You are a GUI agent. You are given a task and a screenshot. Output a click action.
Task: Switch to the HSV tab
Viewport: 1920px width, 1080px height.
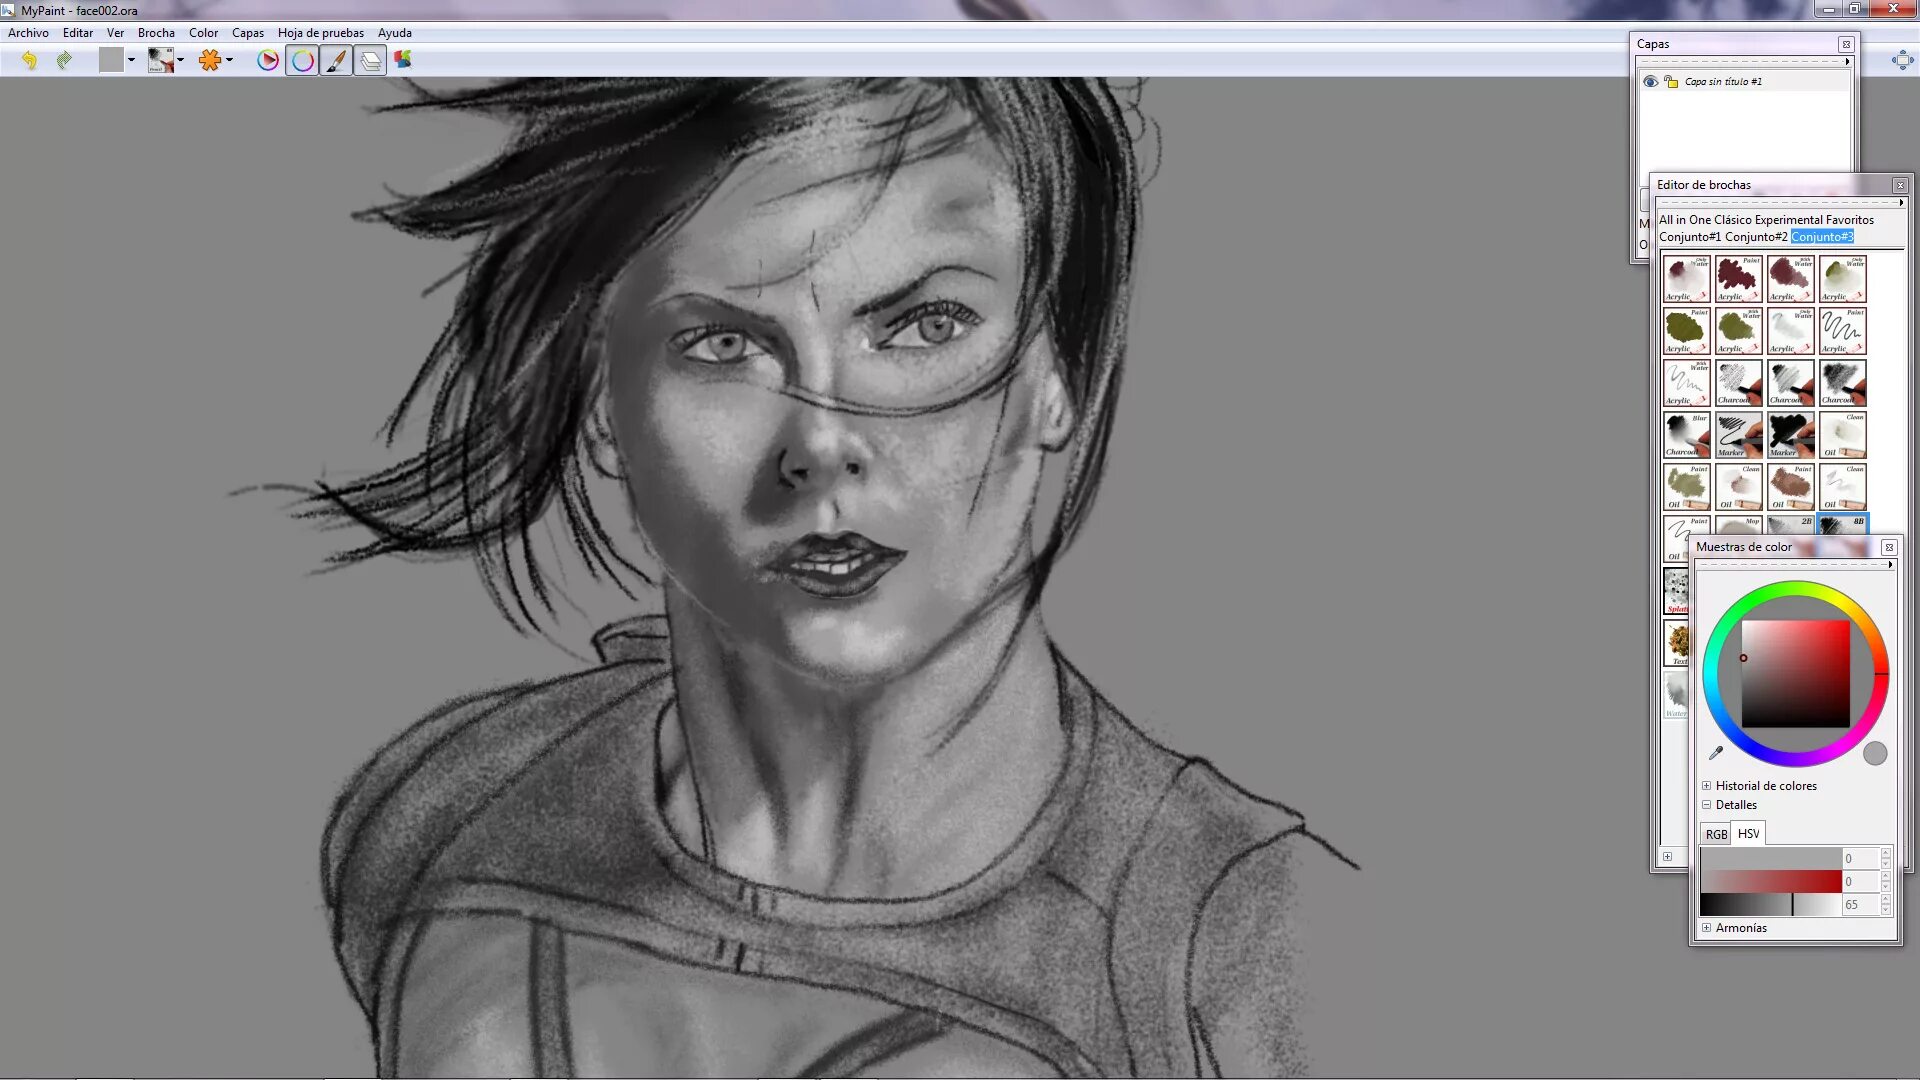pyautogui.click(x=1748, y=833)
